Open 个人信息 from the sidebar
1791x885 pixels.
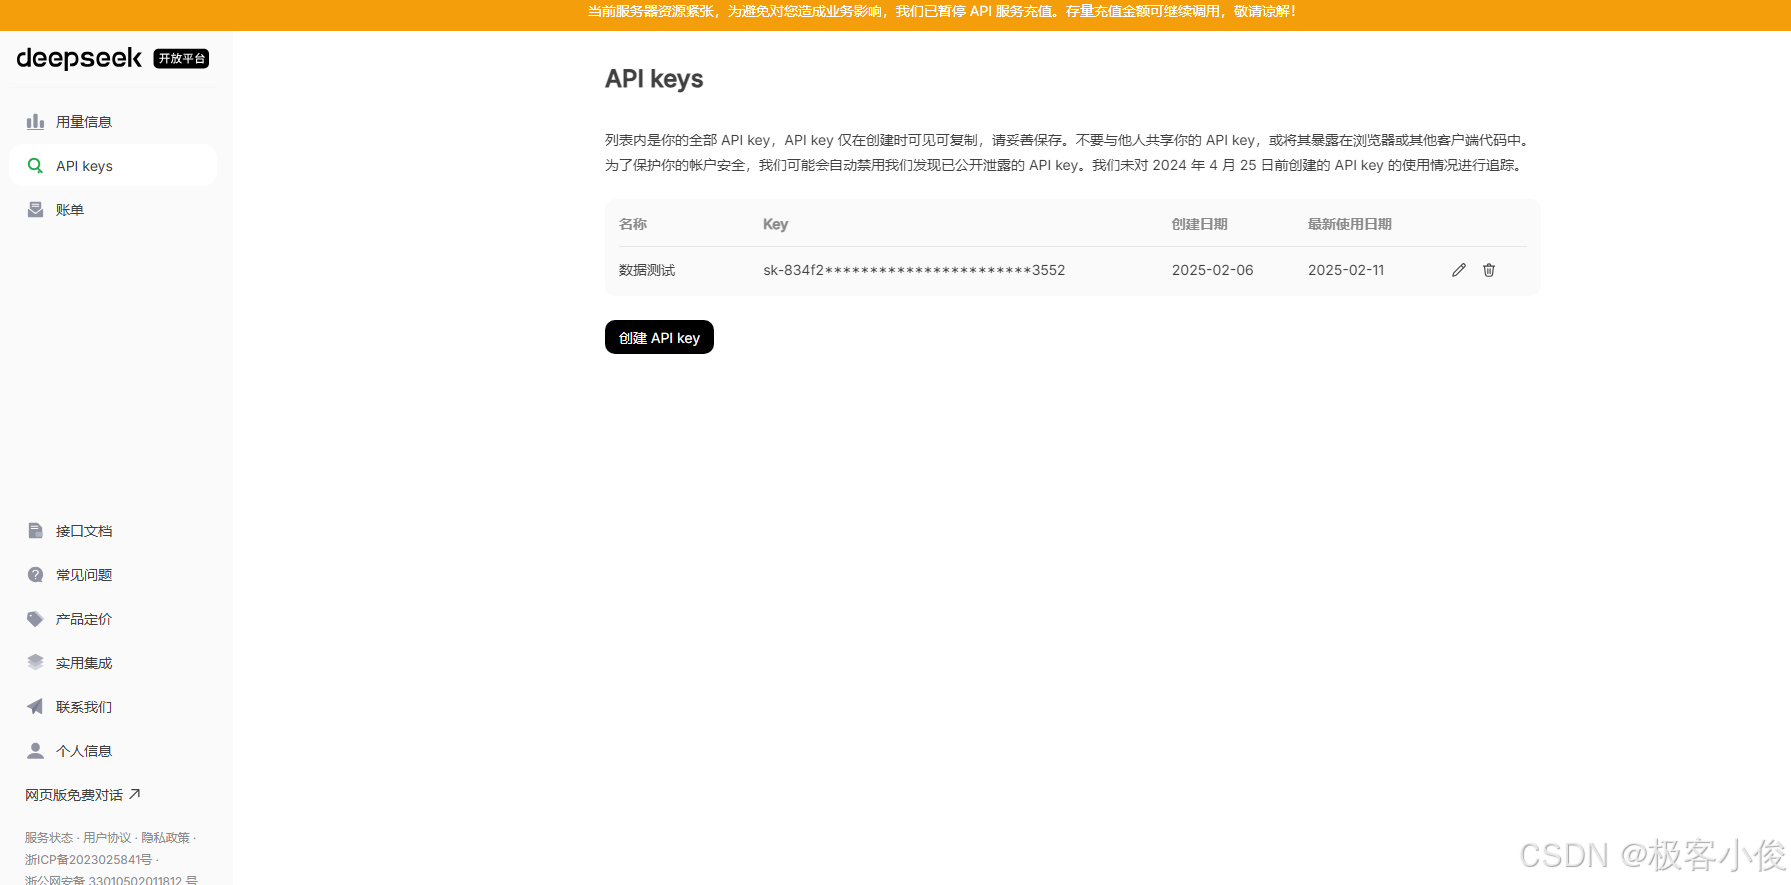(113, 751)
